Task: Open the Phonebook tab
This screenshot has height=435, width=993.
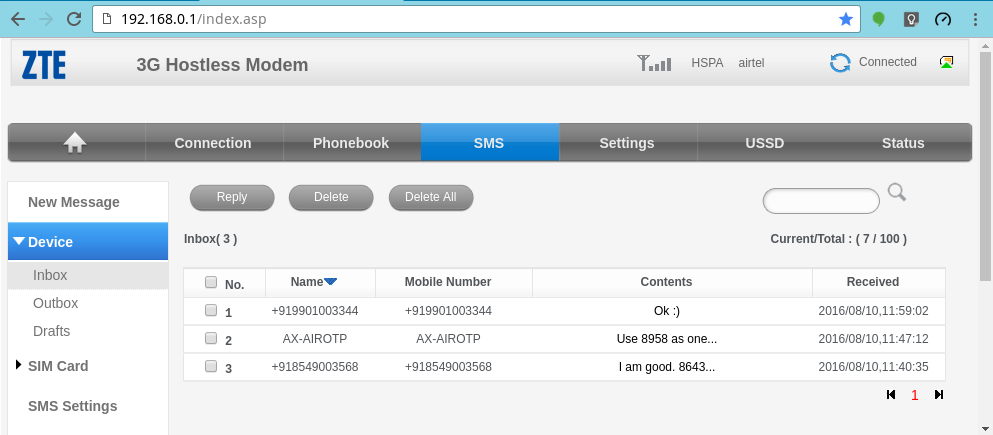Action: (351, 143)
